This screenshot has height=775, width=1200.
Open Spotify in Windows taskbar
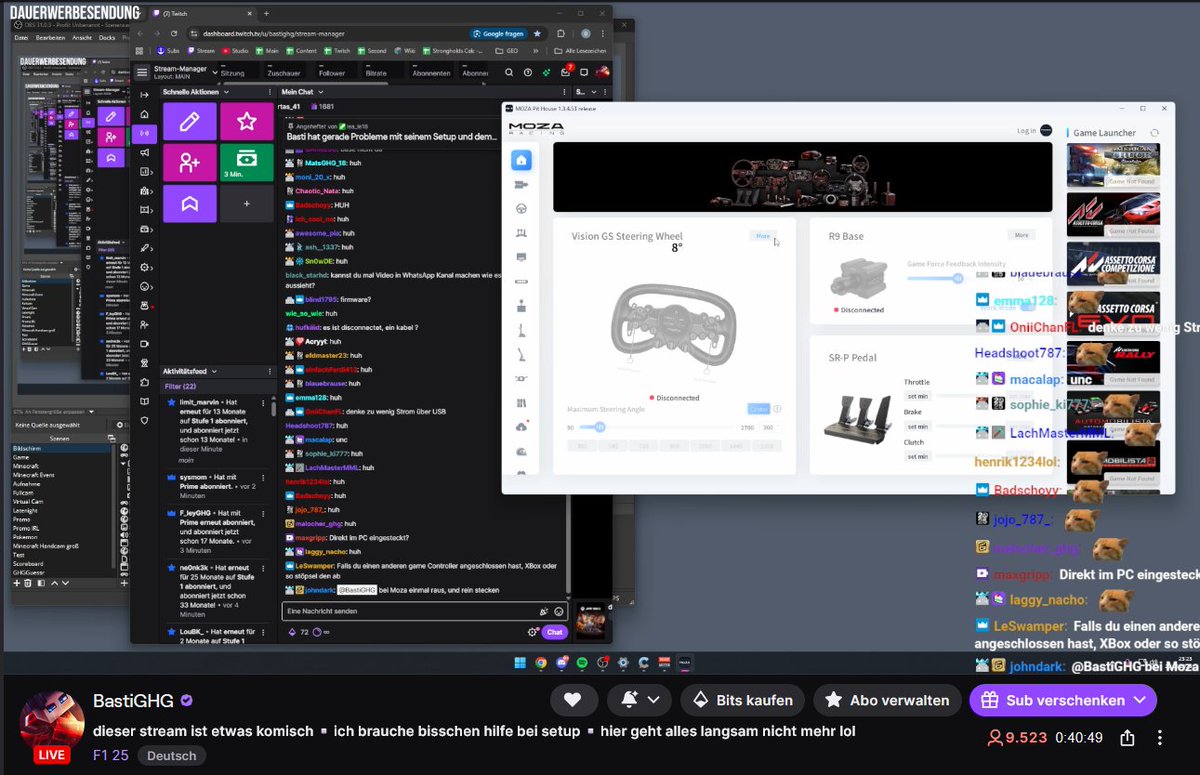pos(582,663)
